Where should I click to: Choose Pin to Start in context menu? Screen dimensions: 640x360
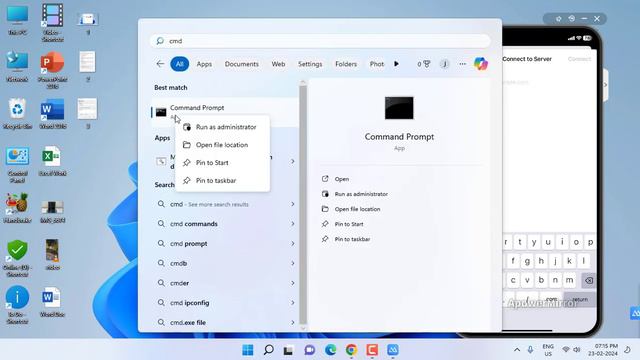point(222,162)
